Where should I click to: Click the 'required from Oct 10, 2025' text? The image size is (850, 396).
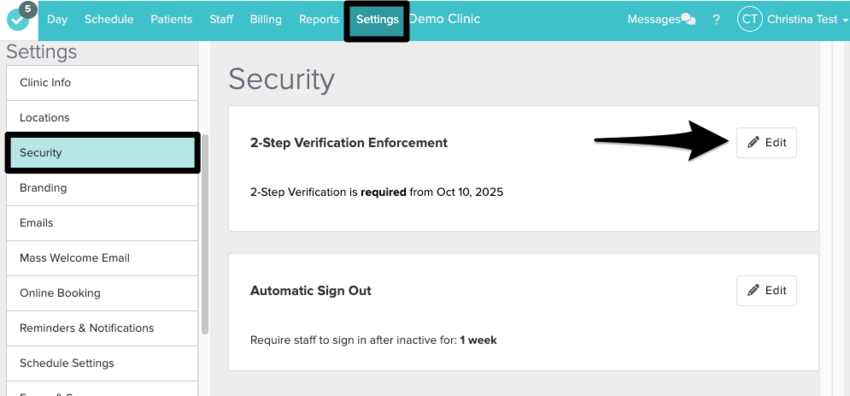(x=432, y=192)
